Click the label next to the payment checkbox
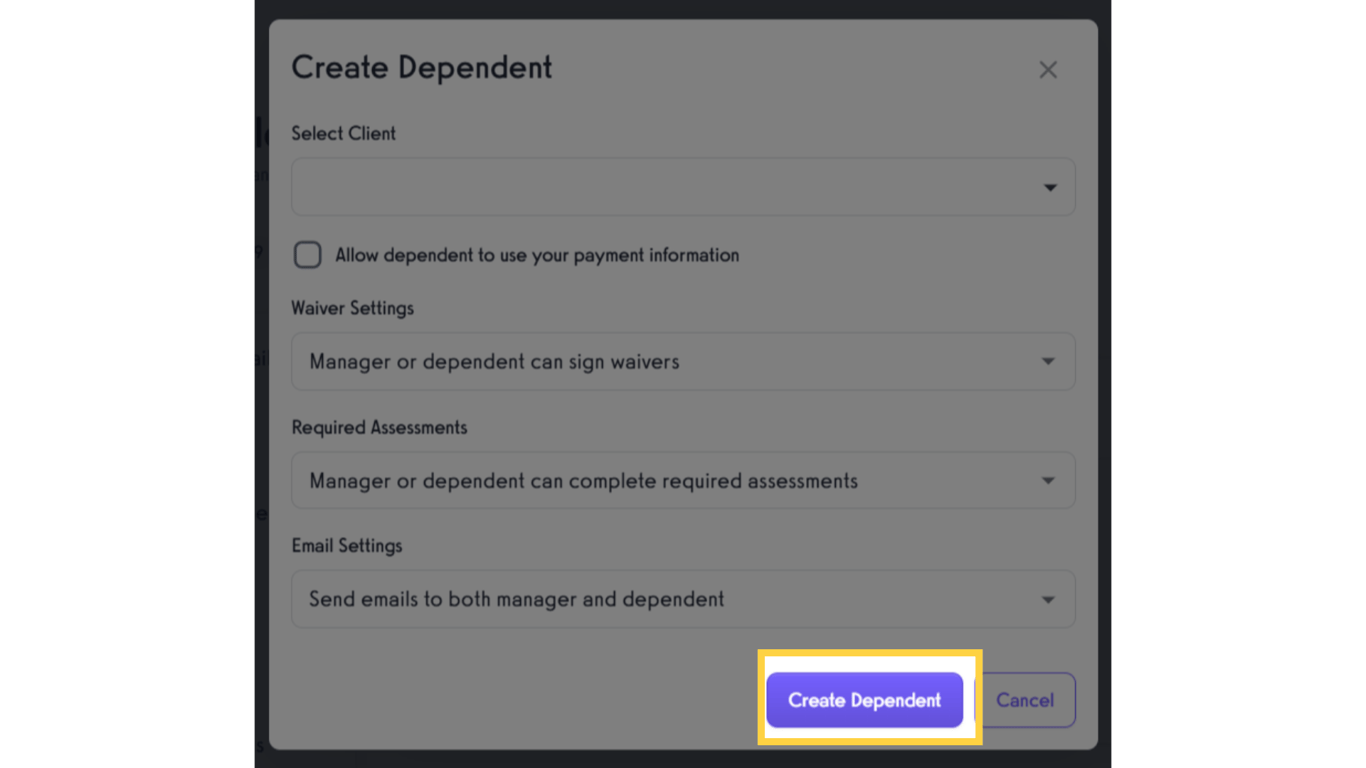Screen dimensions: 1366x768 click(522, 255)
